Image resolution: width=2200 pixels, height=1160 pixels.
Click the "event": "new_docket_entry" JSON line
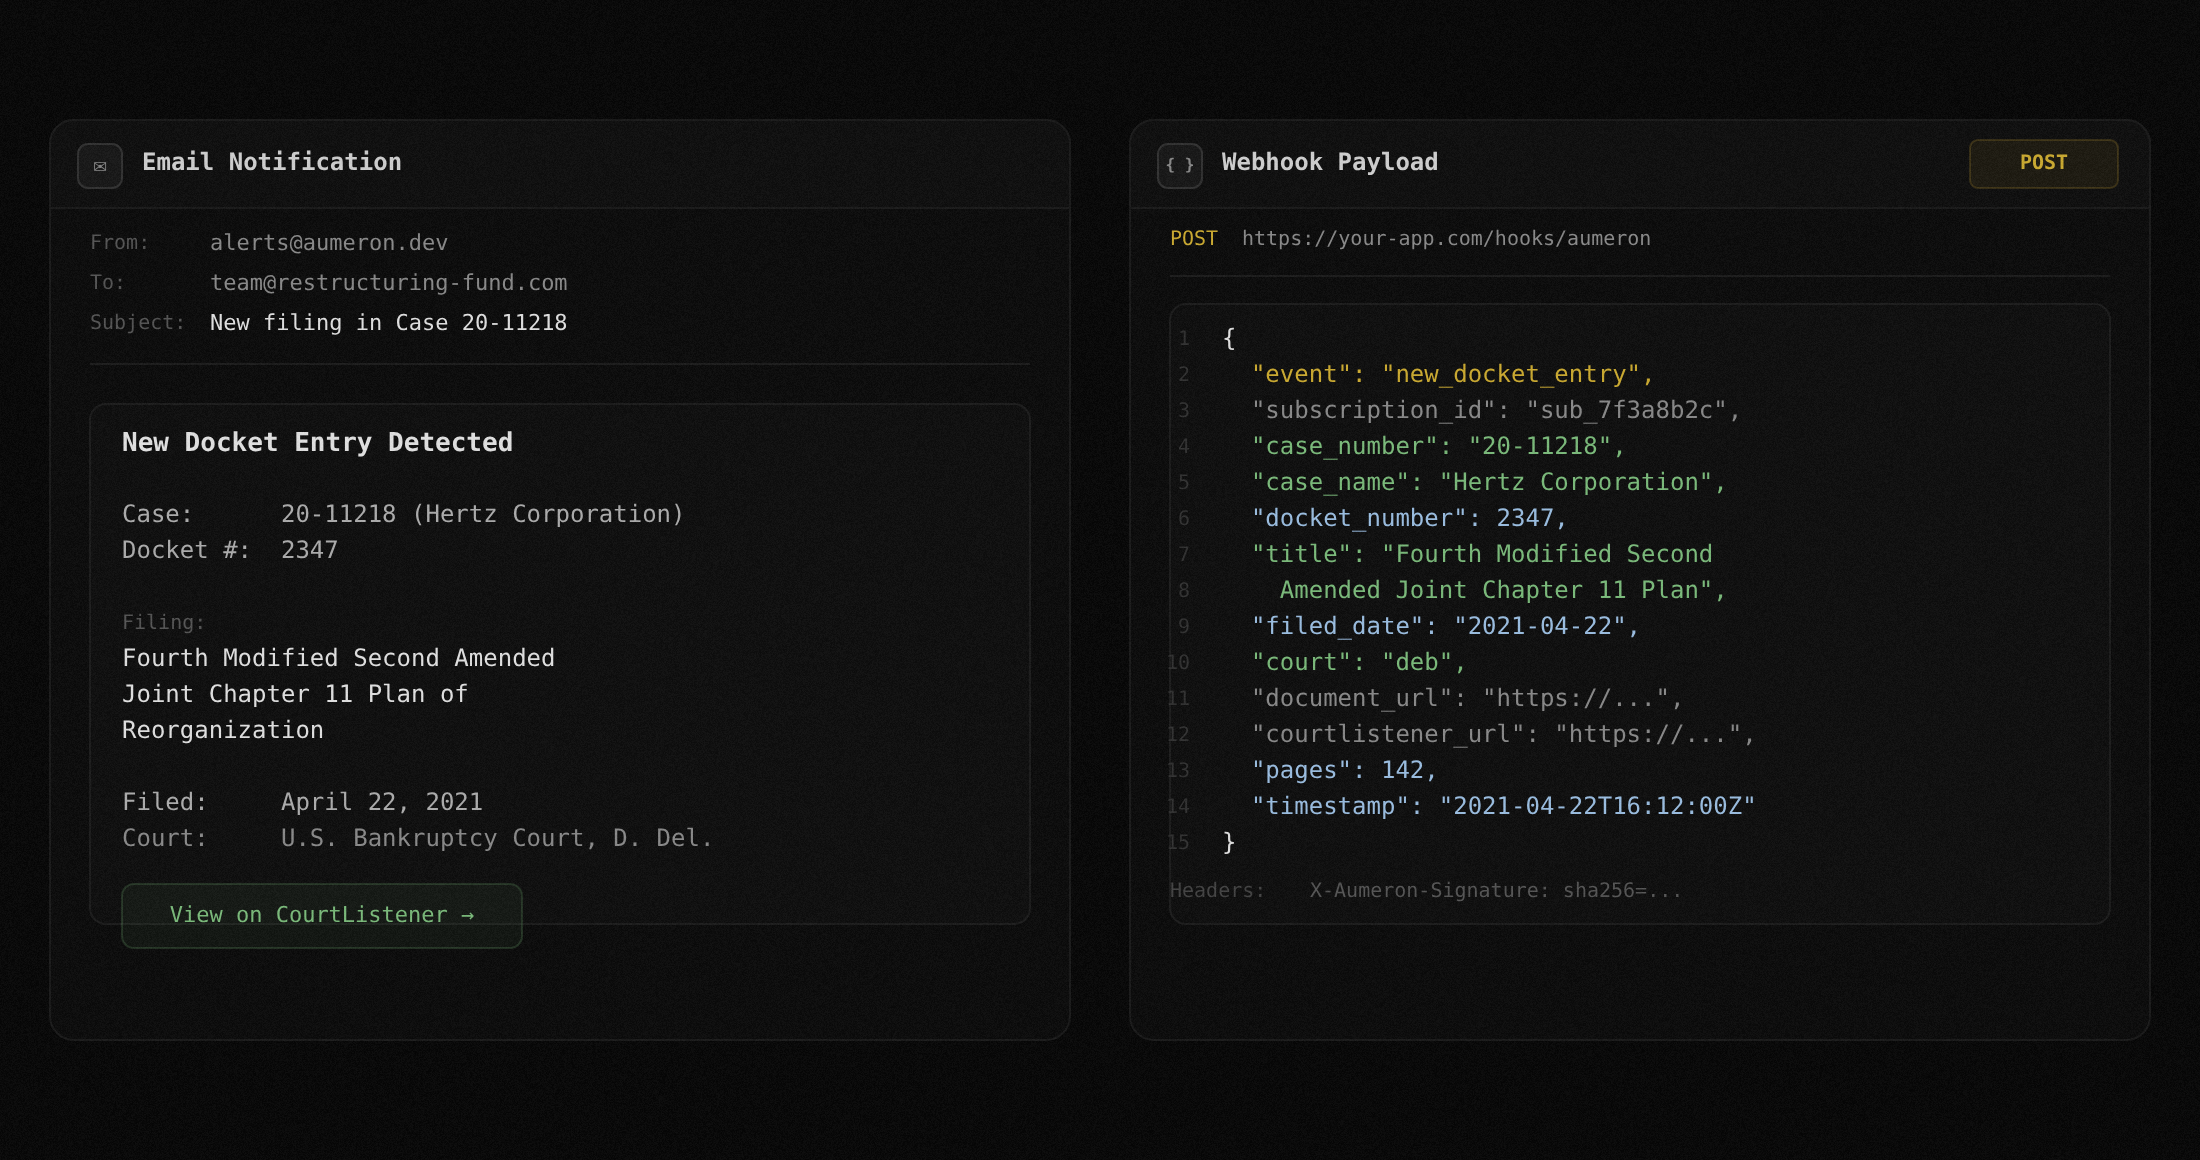[1452, 374]
